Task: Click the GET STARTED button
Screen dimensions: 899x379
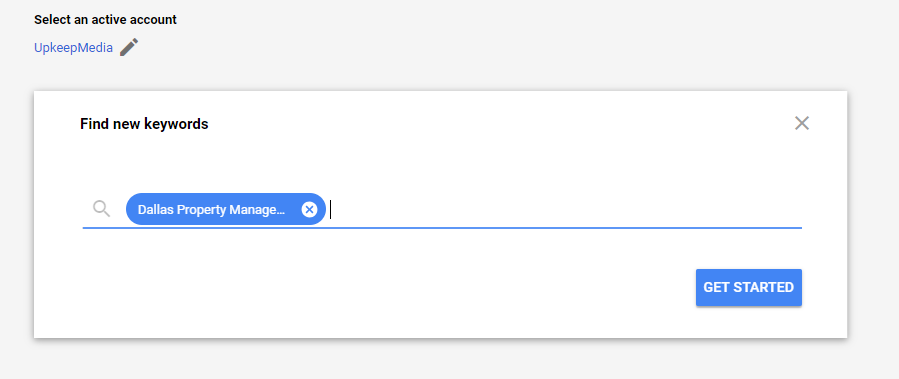Action: (749, 287)
